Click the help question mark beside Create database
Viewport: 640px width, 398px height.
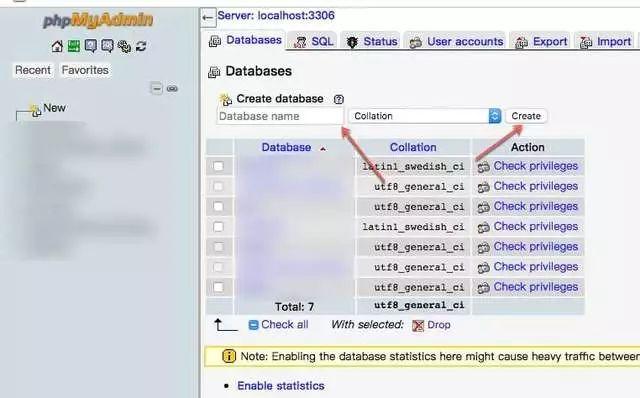338,99
